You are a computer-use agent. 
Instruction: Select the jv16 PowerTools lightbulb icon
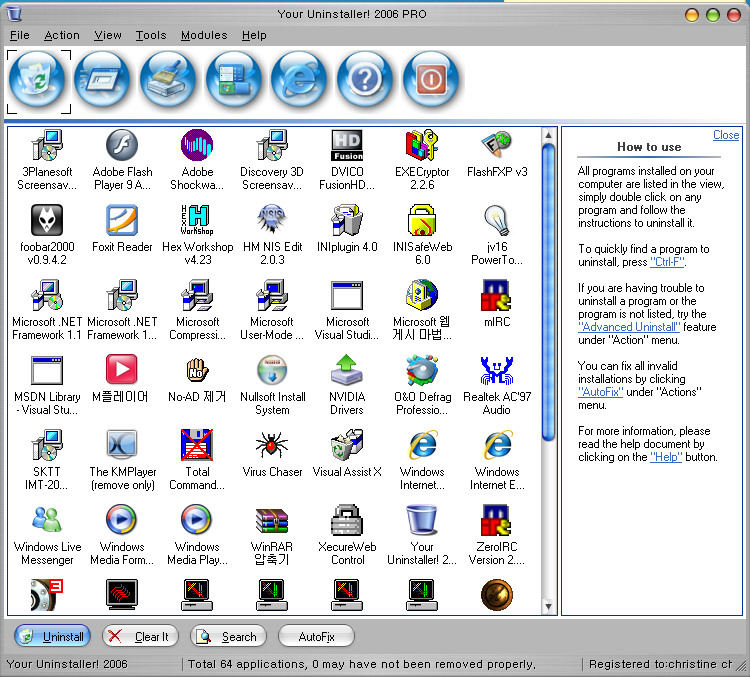pyautogui.click(x=497, y=220)
